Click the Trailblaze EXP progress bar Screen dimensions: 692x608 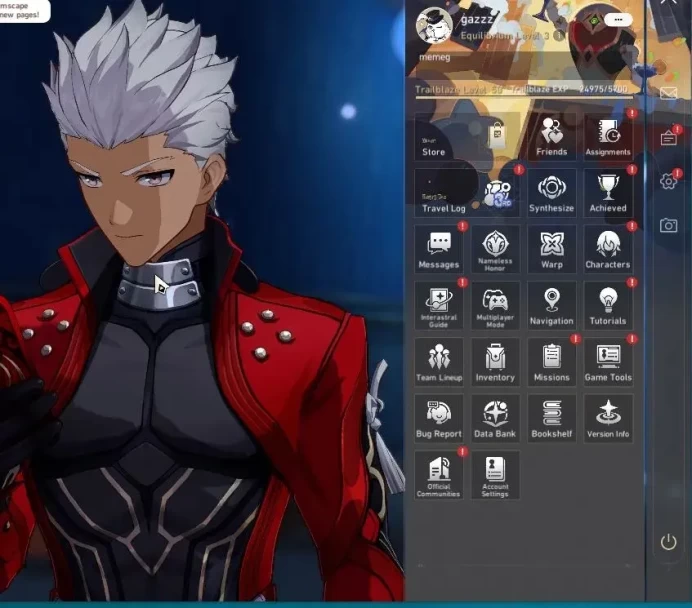[x=524, y=97]
